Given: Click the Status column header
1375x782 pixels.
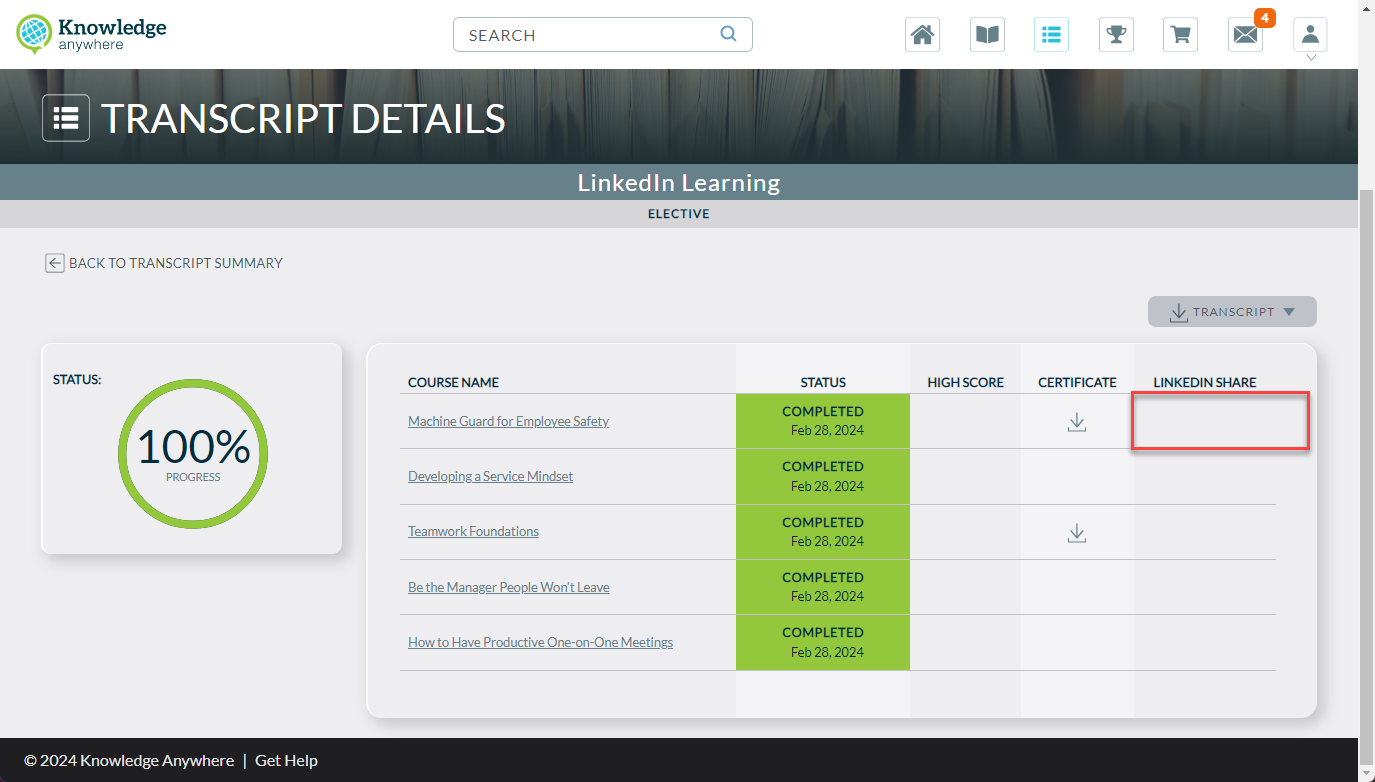Looking at the screenshot, I should [x=823, y=382].
